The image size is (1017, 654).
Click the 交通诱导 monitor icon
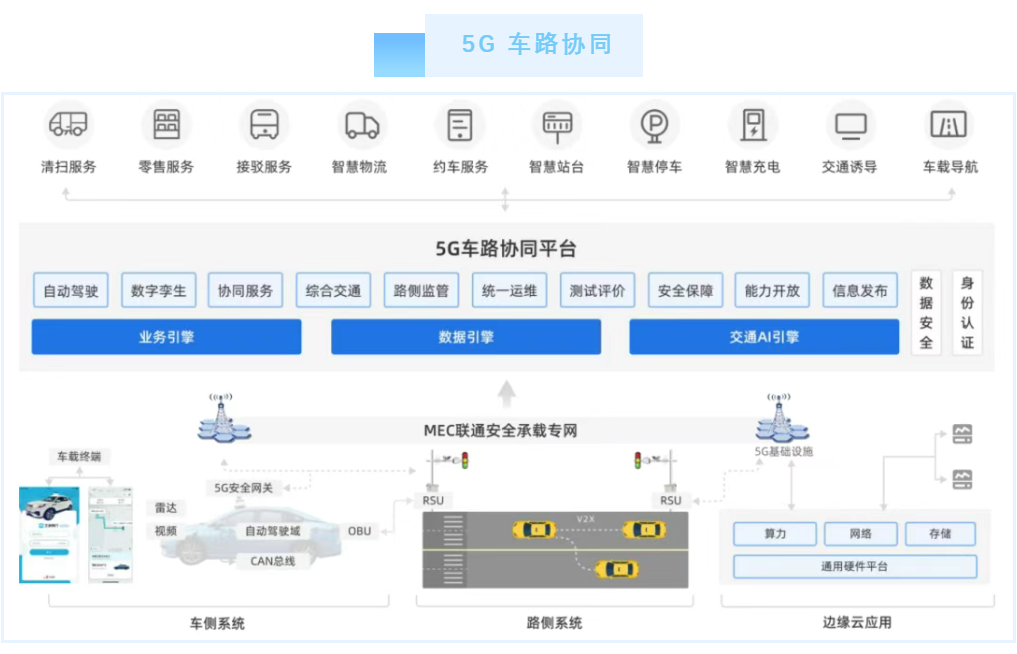click(850, 126)
